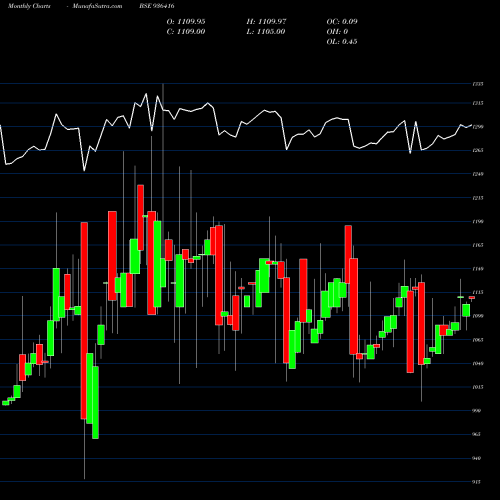This screenshot has width=500, height=500.
Task: Click the 1140 price axis label
Action: click(x=478, y=269)
